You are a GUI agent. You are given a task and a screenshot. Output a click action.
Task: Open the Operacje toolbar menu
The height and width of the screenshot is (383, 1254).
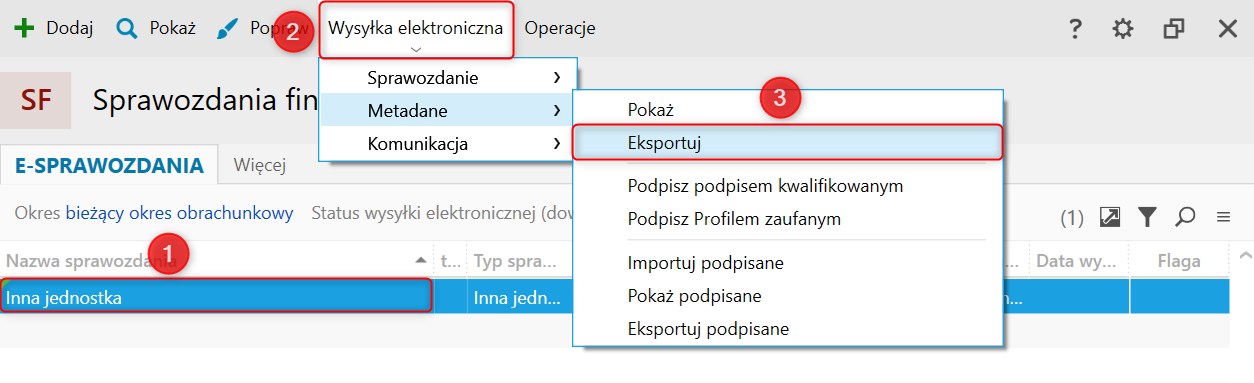pos(560,28)
